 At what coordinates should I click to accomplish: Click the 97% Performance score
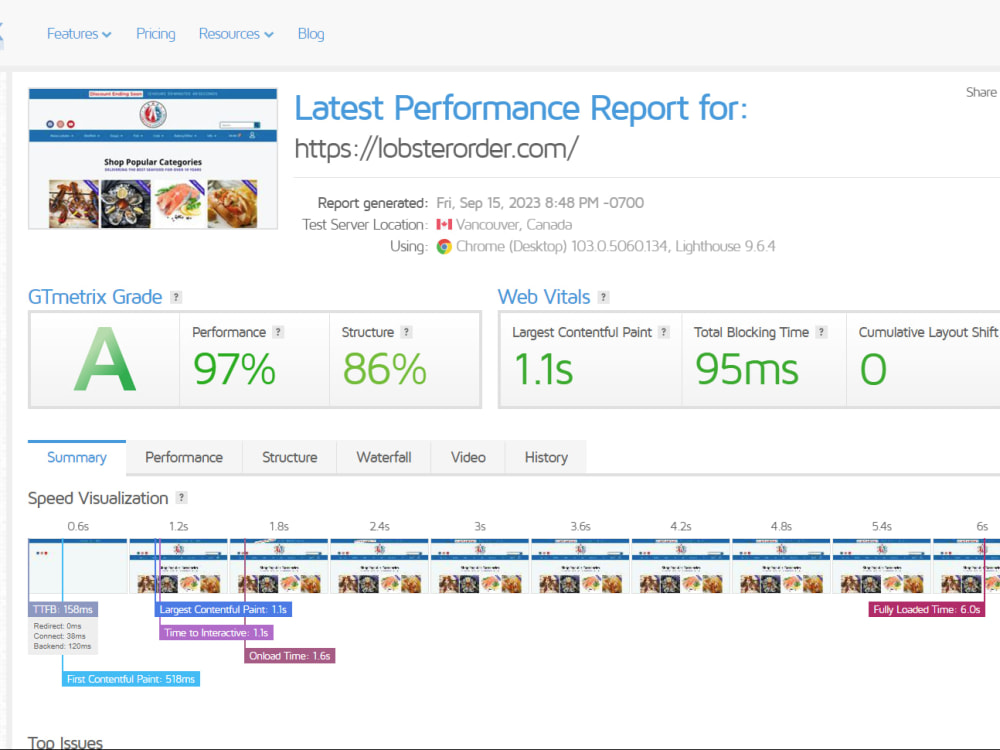pos(234,369)
